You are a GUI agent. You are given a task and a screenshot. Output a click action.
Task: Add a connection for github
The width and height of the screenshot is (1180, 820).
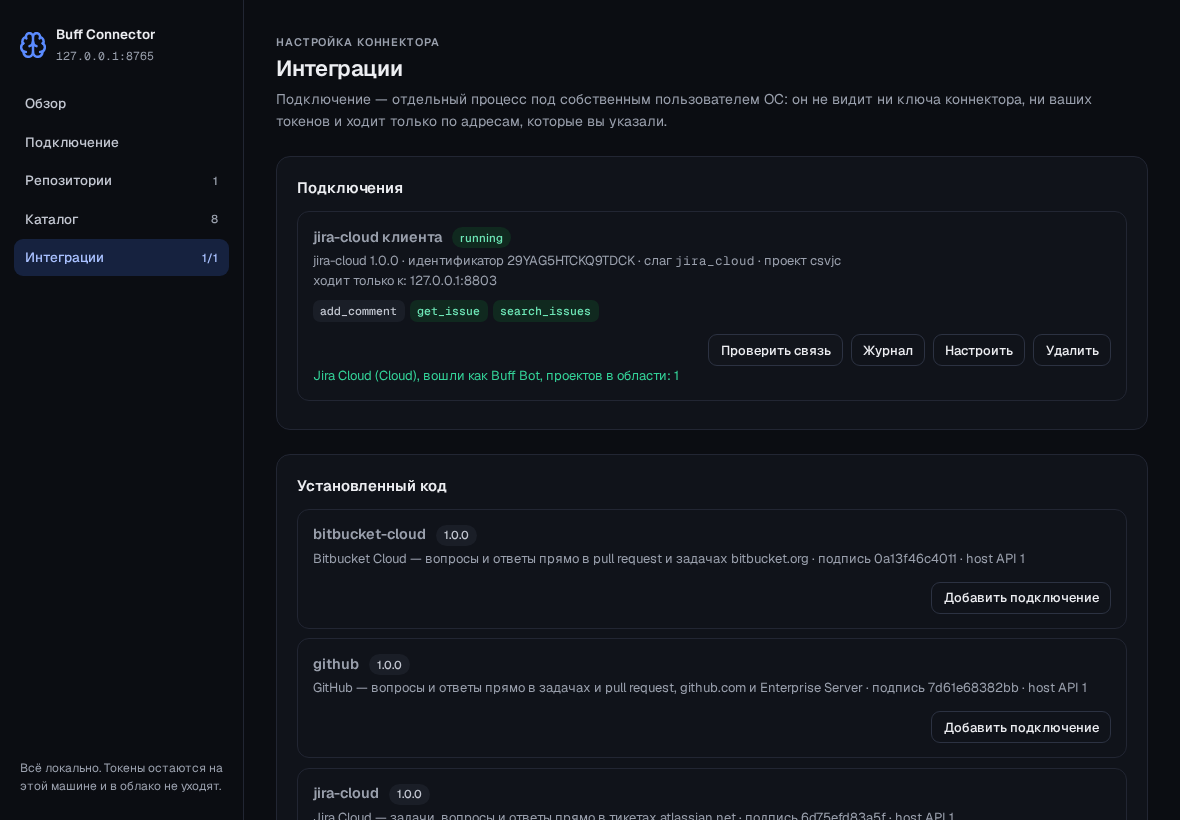click(1020, 727)
